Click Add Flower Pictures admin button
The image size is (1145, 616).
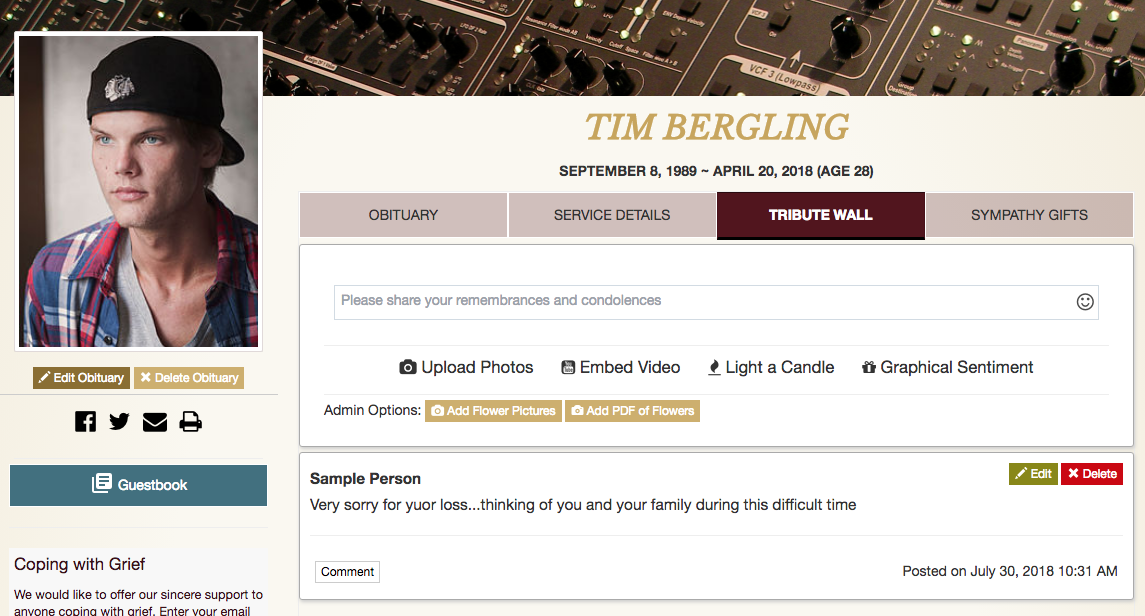coord(493,411)
